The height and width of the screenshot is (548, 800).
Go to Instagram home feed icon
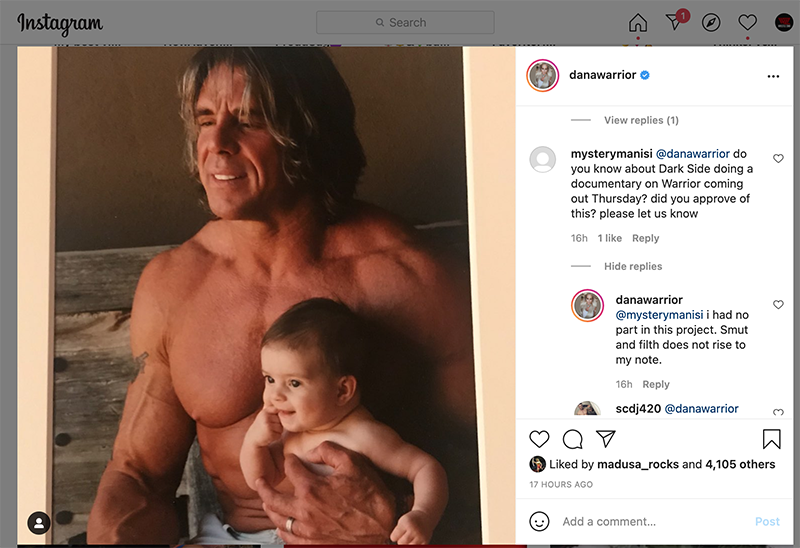(638, 22)
